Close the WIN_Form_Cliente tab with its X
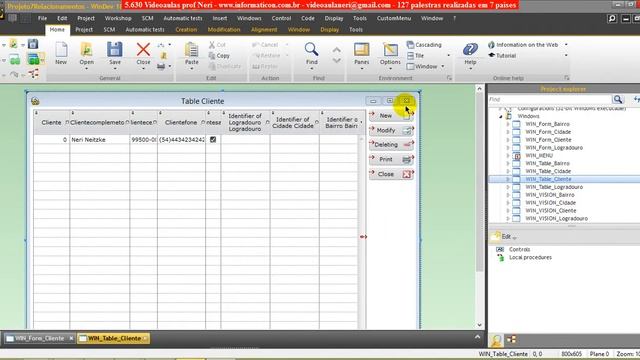Viewport: 640px width, 360px height. [x=71, y=338]
